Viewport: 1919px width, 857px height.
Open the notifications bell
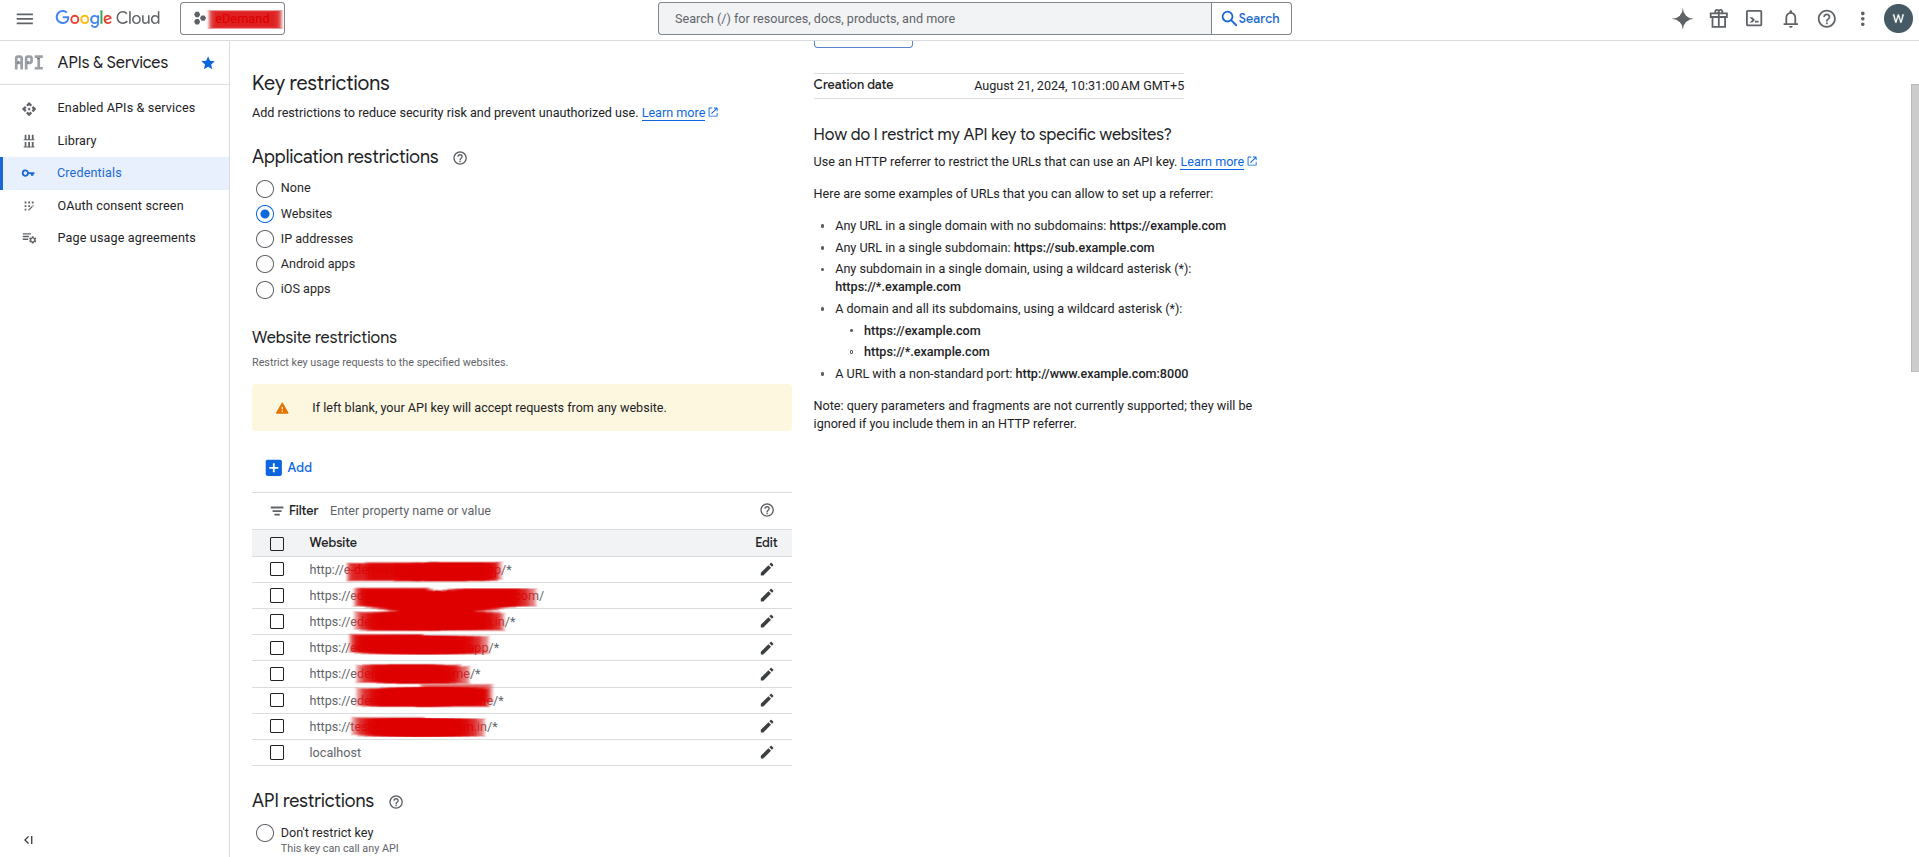click(x=1790, y=19)
